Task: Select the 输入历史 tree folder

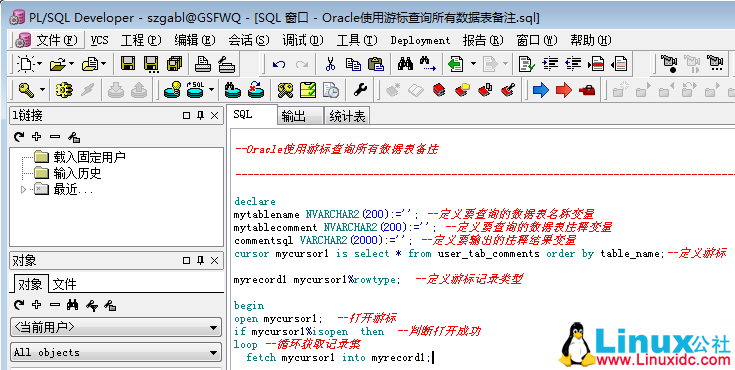Action: (x=77, y=174)
